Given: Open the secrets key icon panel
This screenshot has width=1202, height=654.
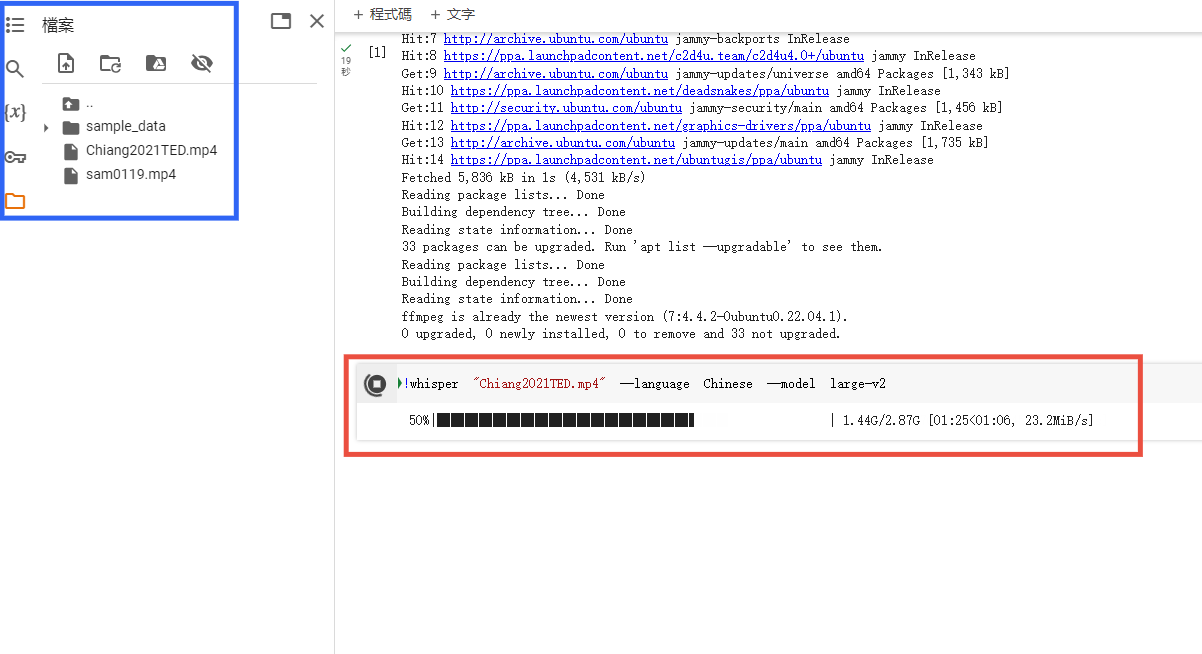Looking at the screenshot, I should click(15, 157).
